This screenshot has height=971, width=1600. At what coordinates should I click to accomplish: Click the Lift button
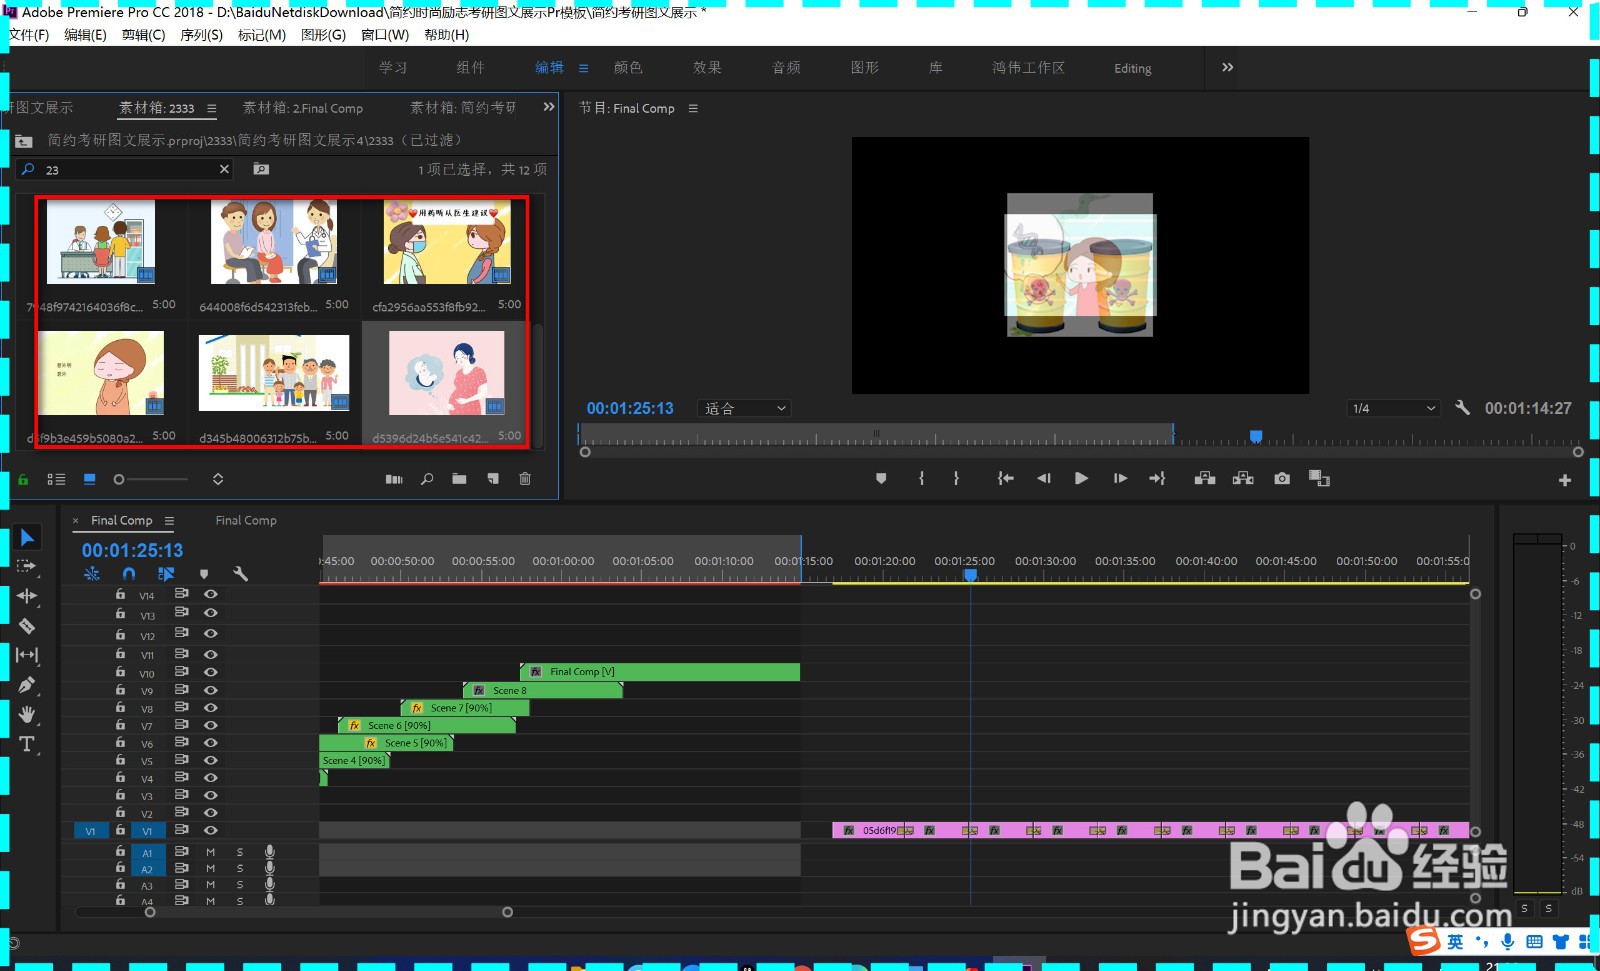(x=1205, y=479)
